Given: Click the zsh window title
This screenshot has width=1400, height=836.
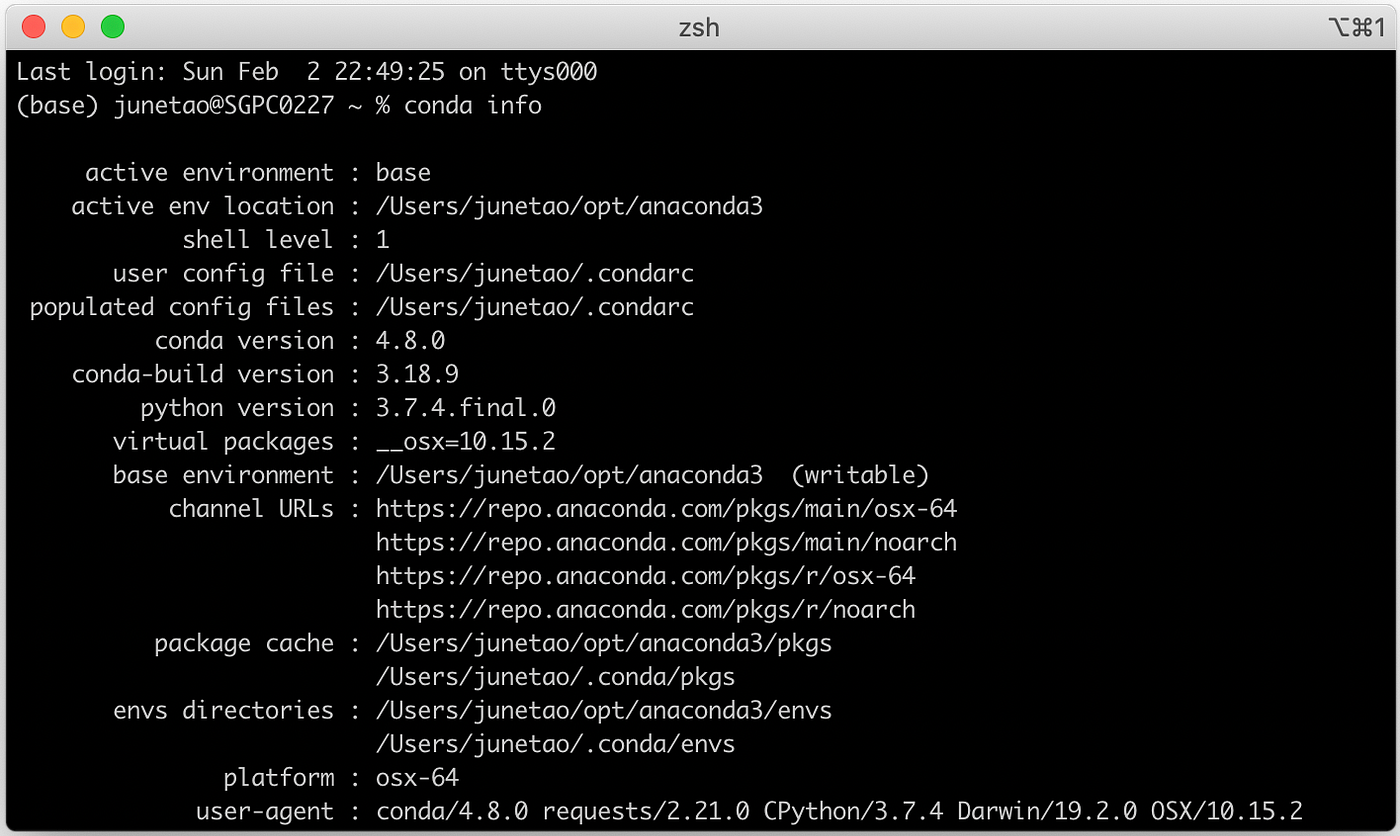Looking at the screenshot, I should click(x=699, y=27).
